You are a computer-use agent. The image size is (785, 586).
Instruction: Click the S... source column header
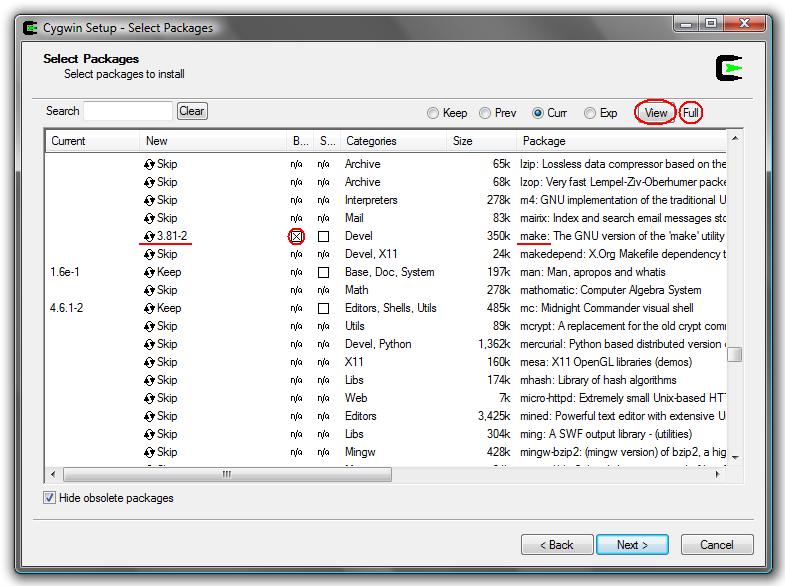click(x=327, y=141)
